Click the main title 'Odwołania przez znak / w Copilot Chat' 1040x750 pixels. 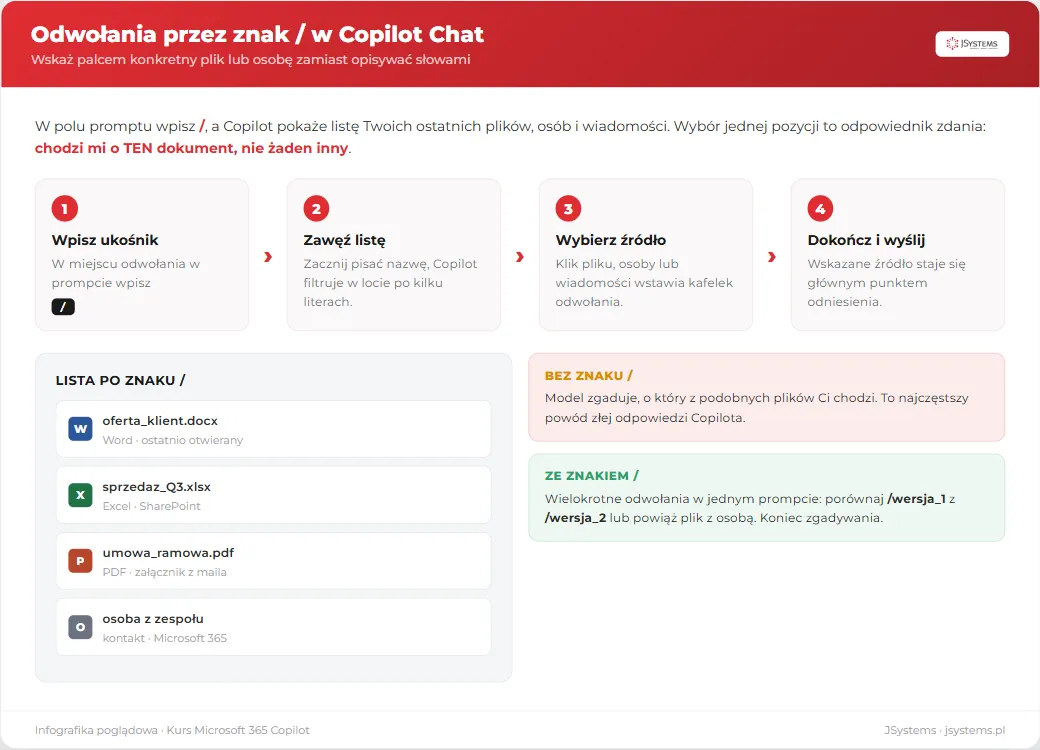[257, 34]
